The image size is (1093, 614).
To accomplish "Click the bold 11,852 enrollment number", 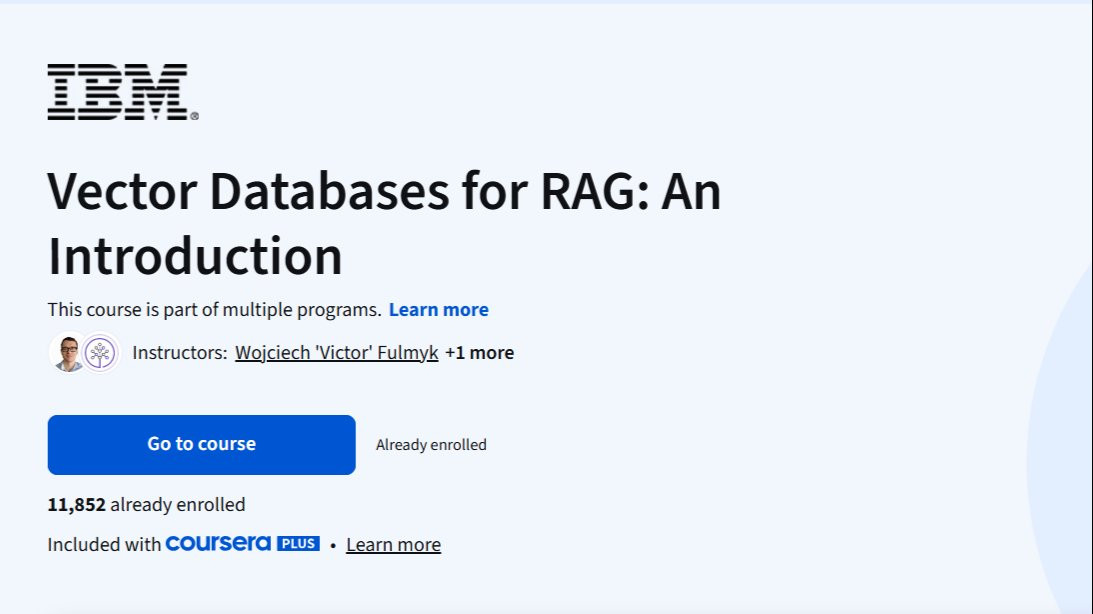I will point(76,505).
